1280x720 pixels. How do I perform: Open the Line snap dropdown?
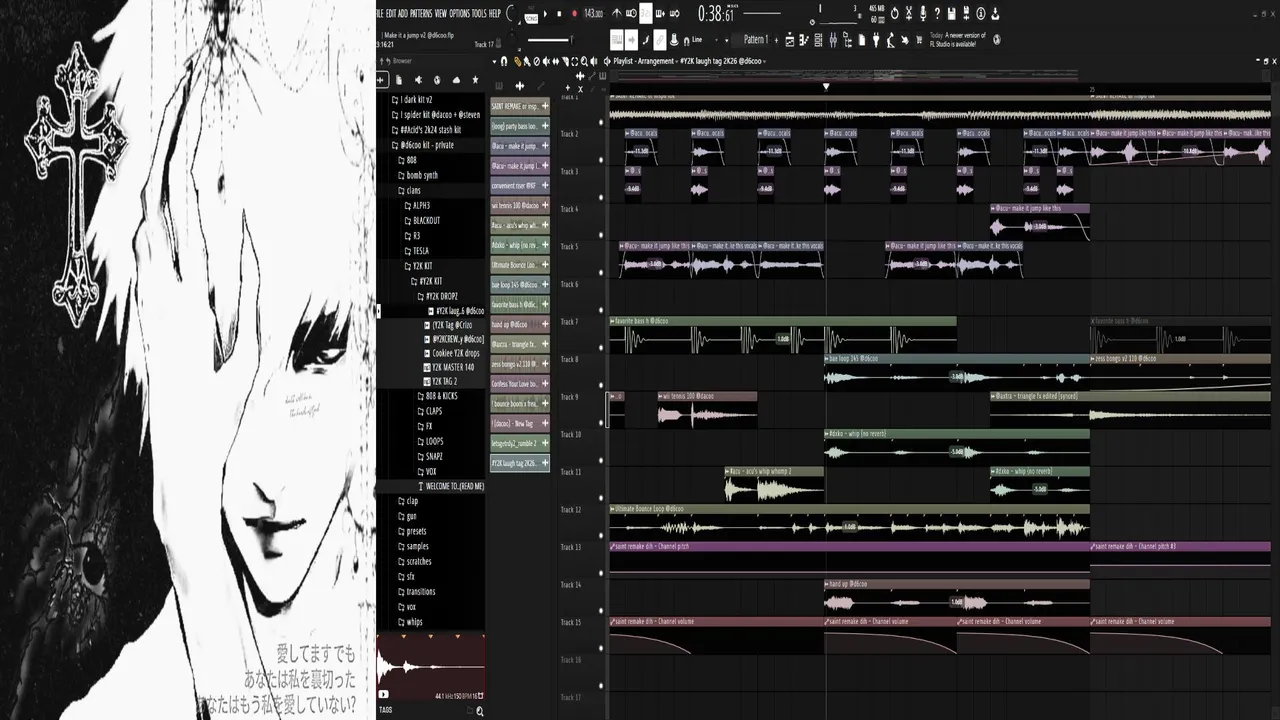(x=705, y=40)
